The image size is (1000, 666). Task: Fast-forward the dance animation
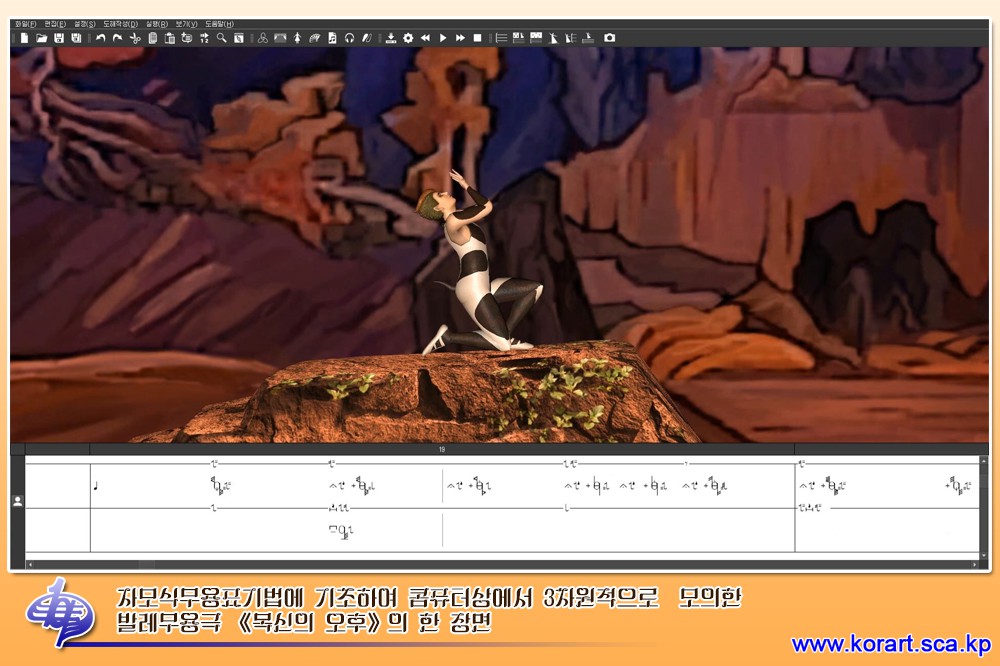click(x=460, y=38)
